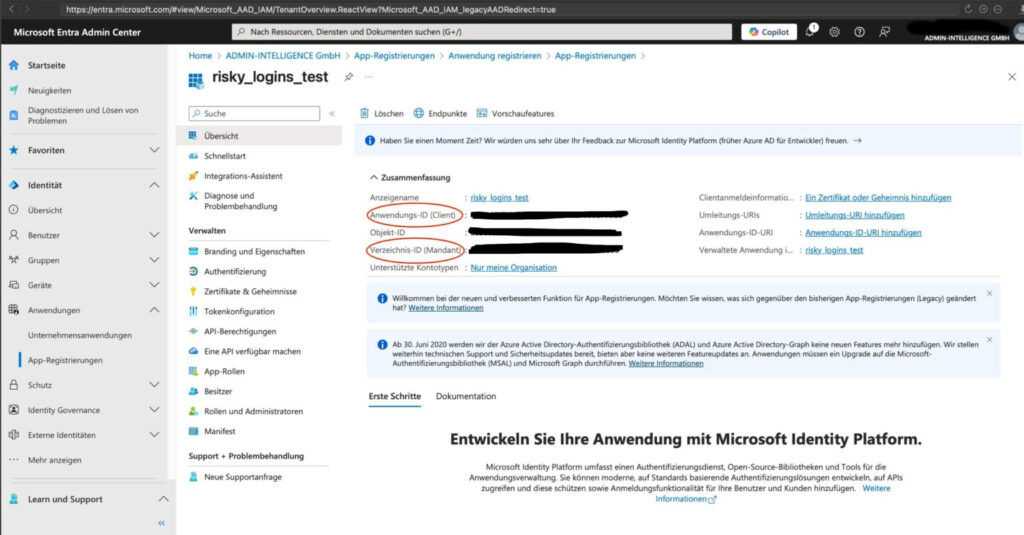
Task: Open Branding und Eigenschaften
Action: [254, 251]
